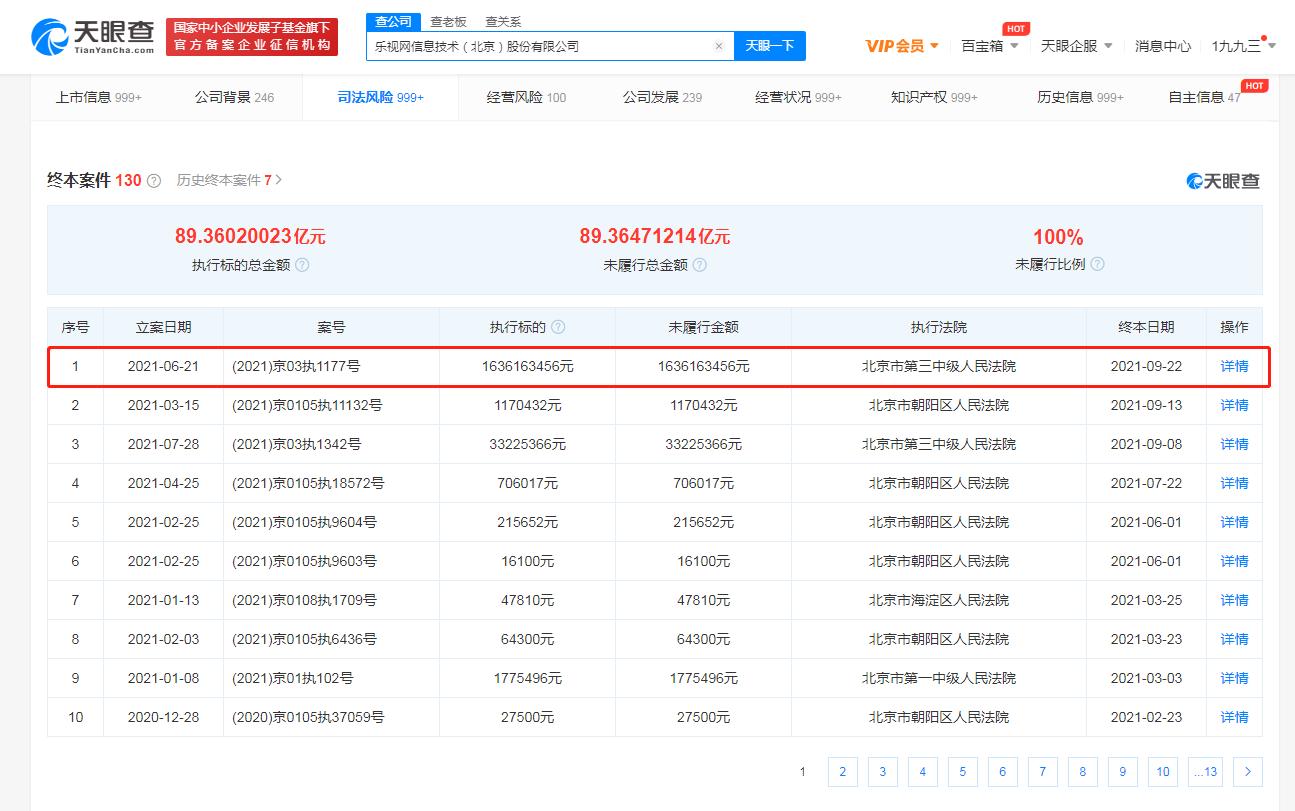The width and height of the screenshot is (1295, 811).
Task: View 详情 for case (2021)京0105执11132号
Action: tap(1234, 405)
